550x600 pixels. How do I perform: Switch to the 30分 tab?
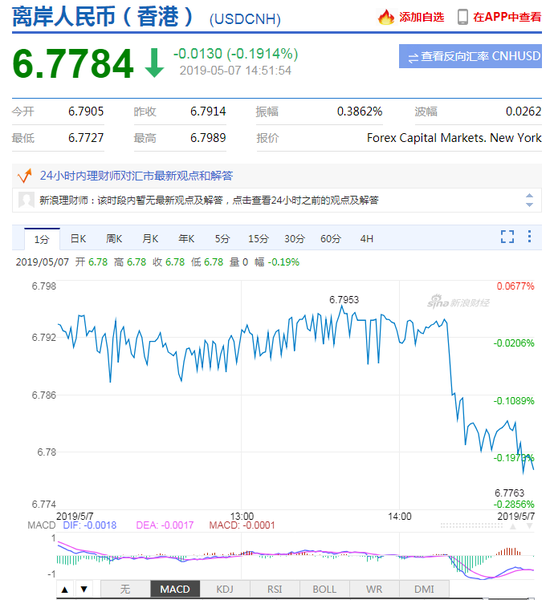pyautogui.click(x=294, y=239)
